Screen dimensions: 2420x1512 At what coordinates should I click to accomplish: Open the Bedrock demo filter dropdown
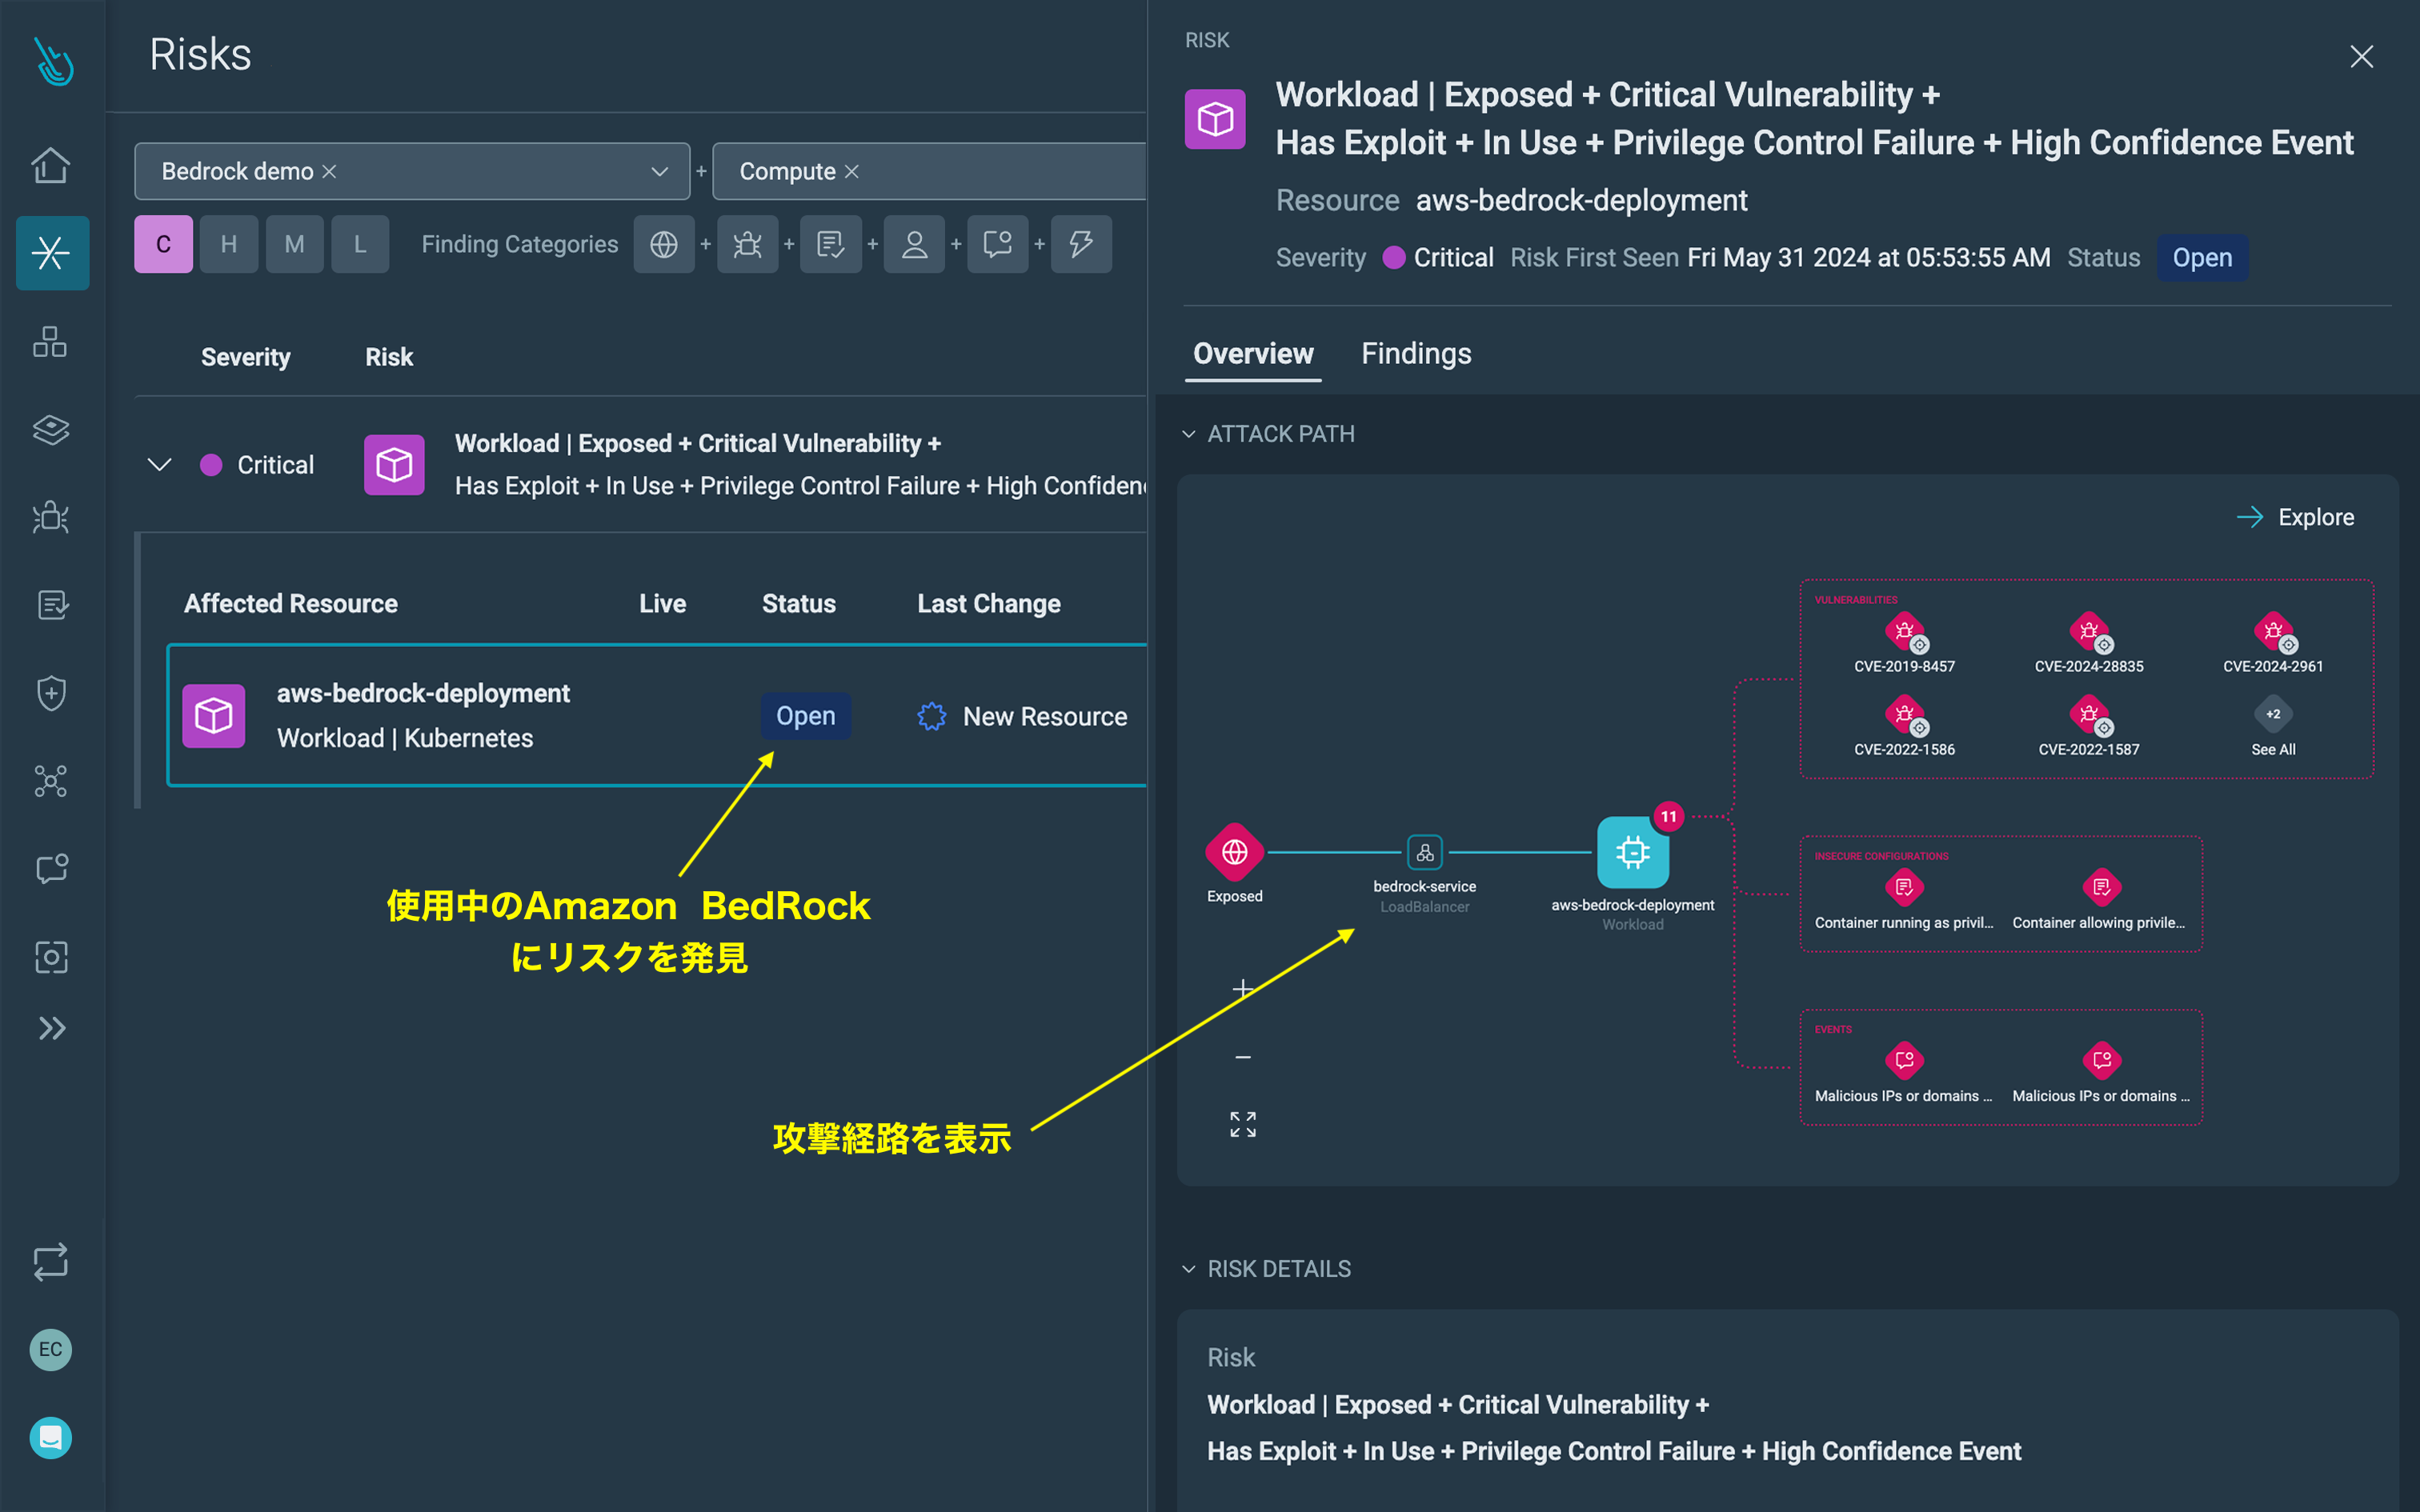657,170
